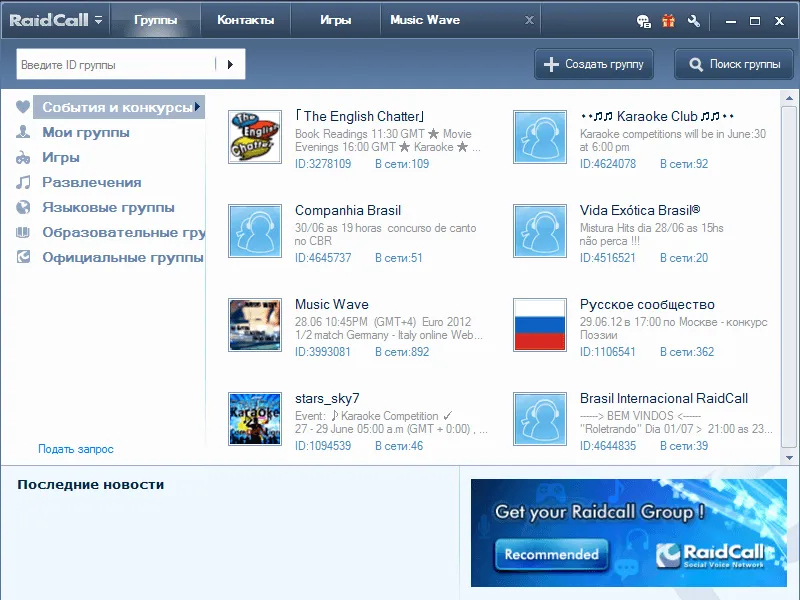Click the vertical scrollbar track of group list
This screenshot has width=800, height=600.
tap(789, 278)
